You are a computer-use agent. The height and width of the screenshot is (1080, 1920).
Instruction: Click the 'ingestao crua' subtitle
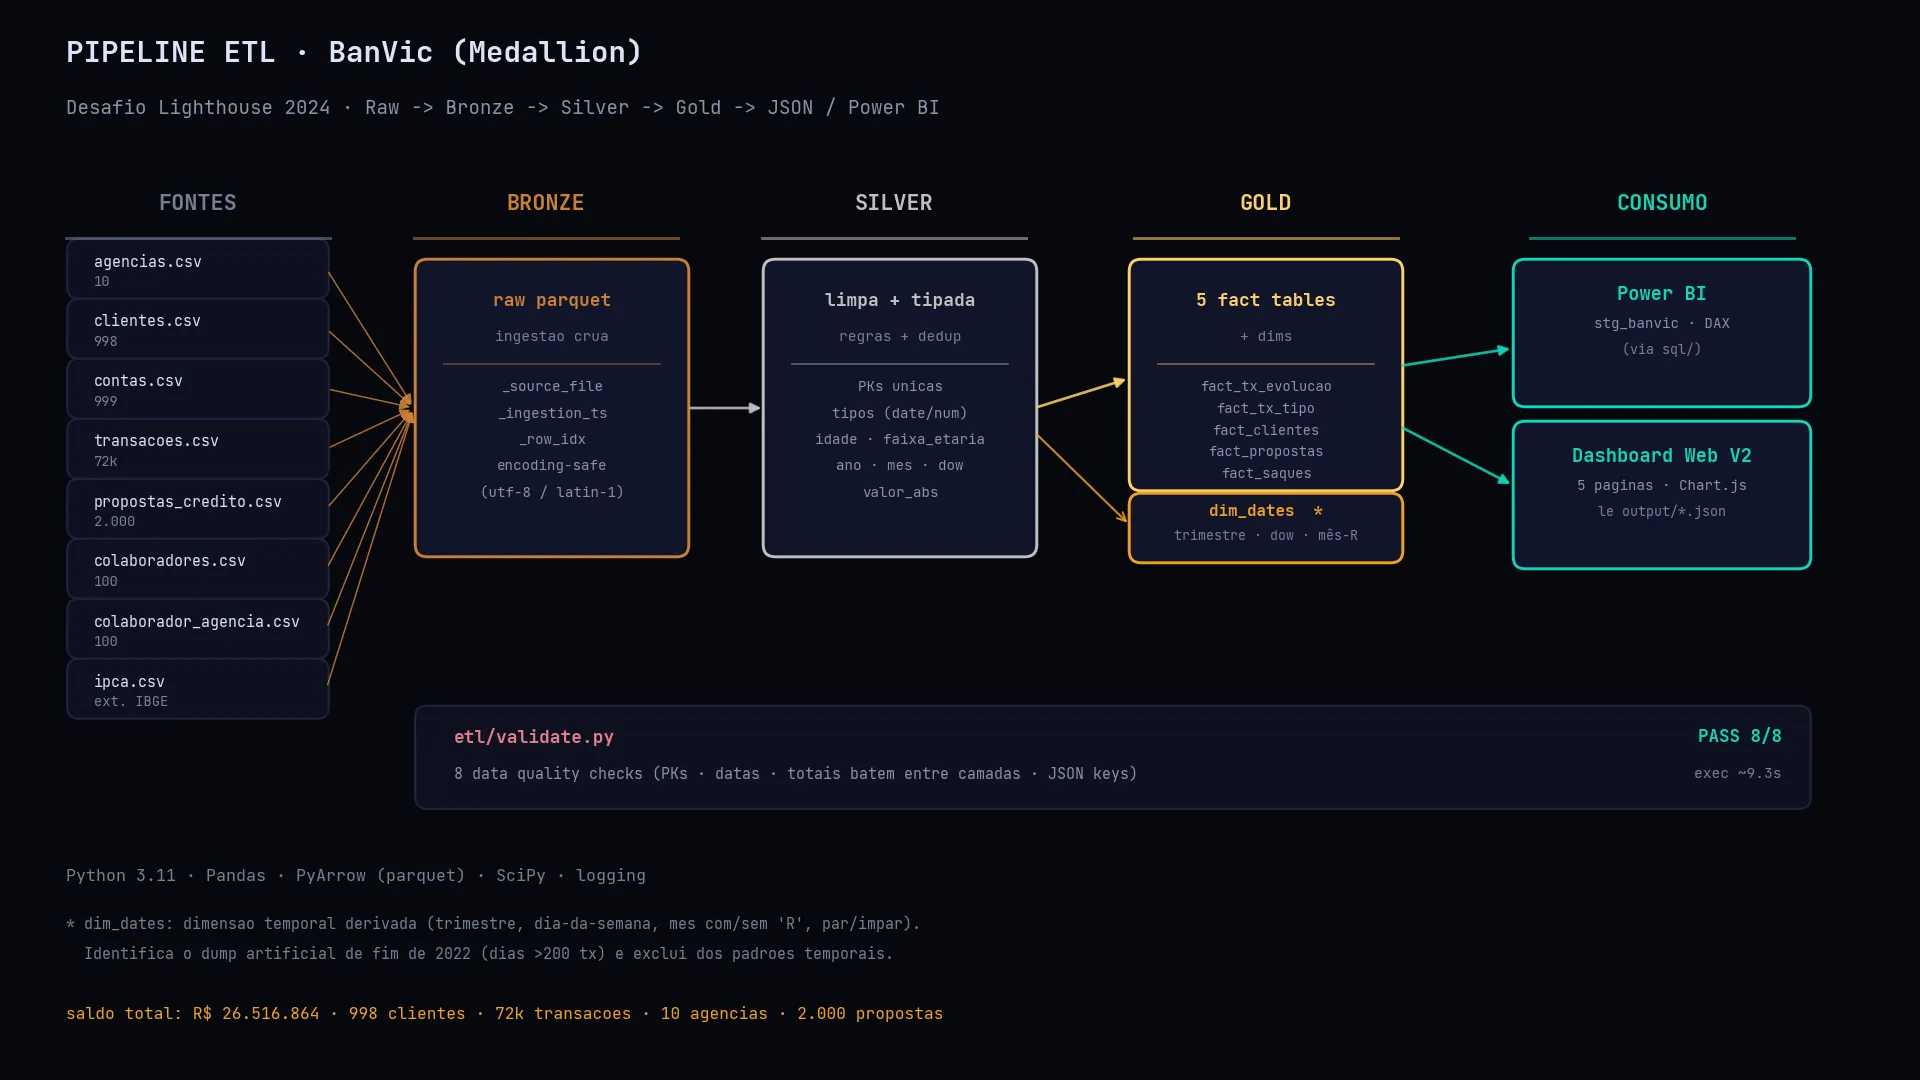click(552, 336)
